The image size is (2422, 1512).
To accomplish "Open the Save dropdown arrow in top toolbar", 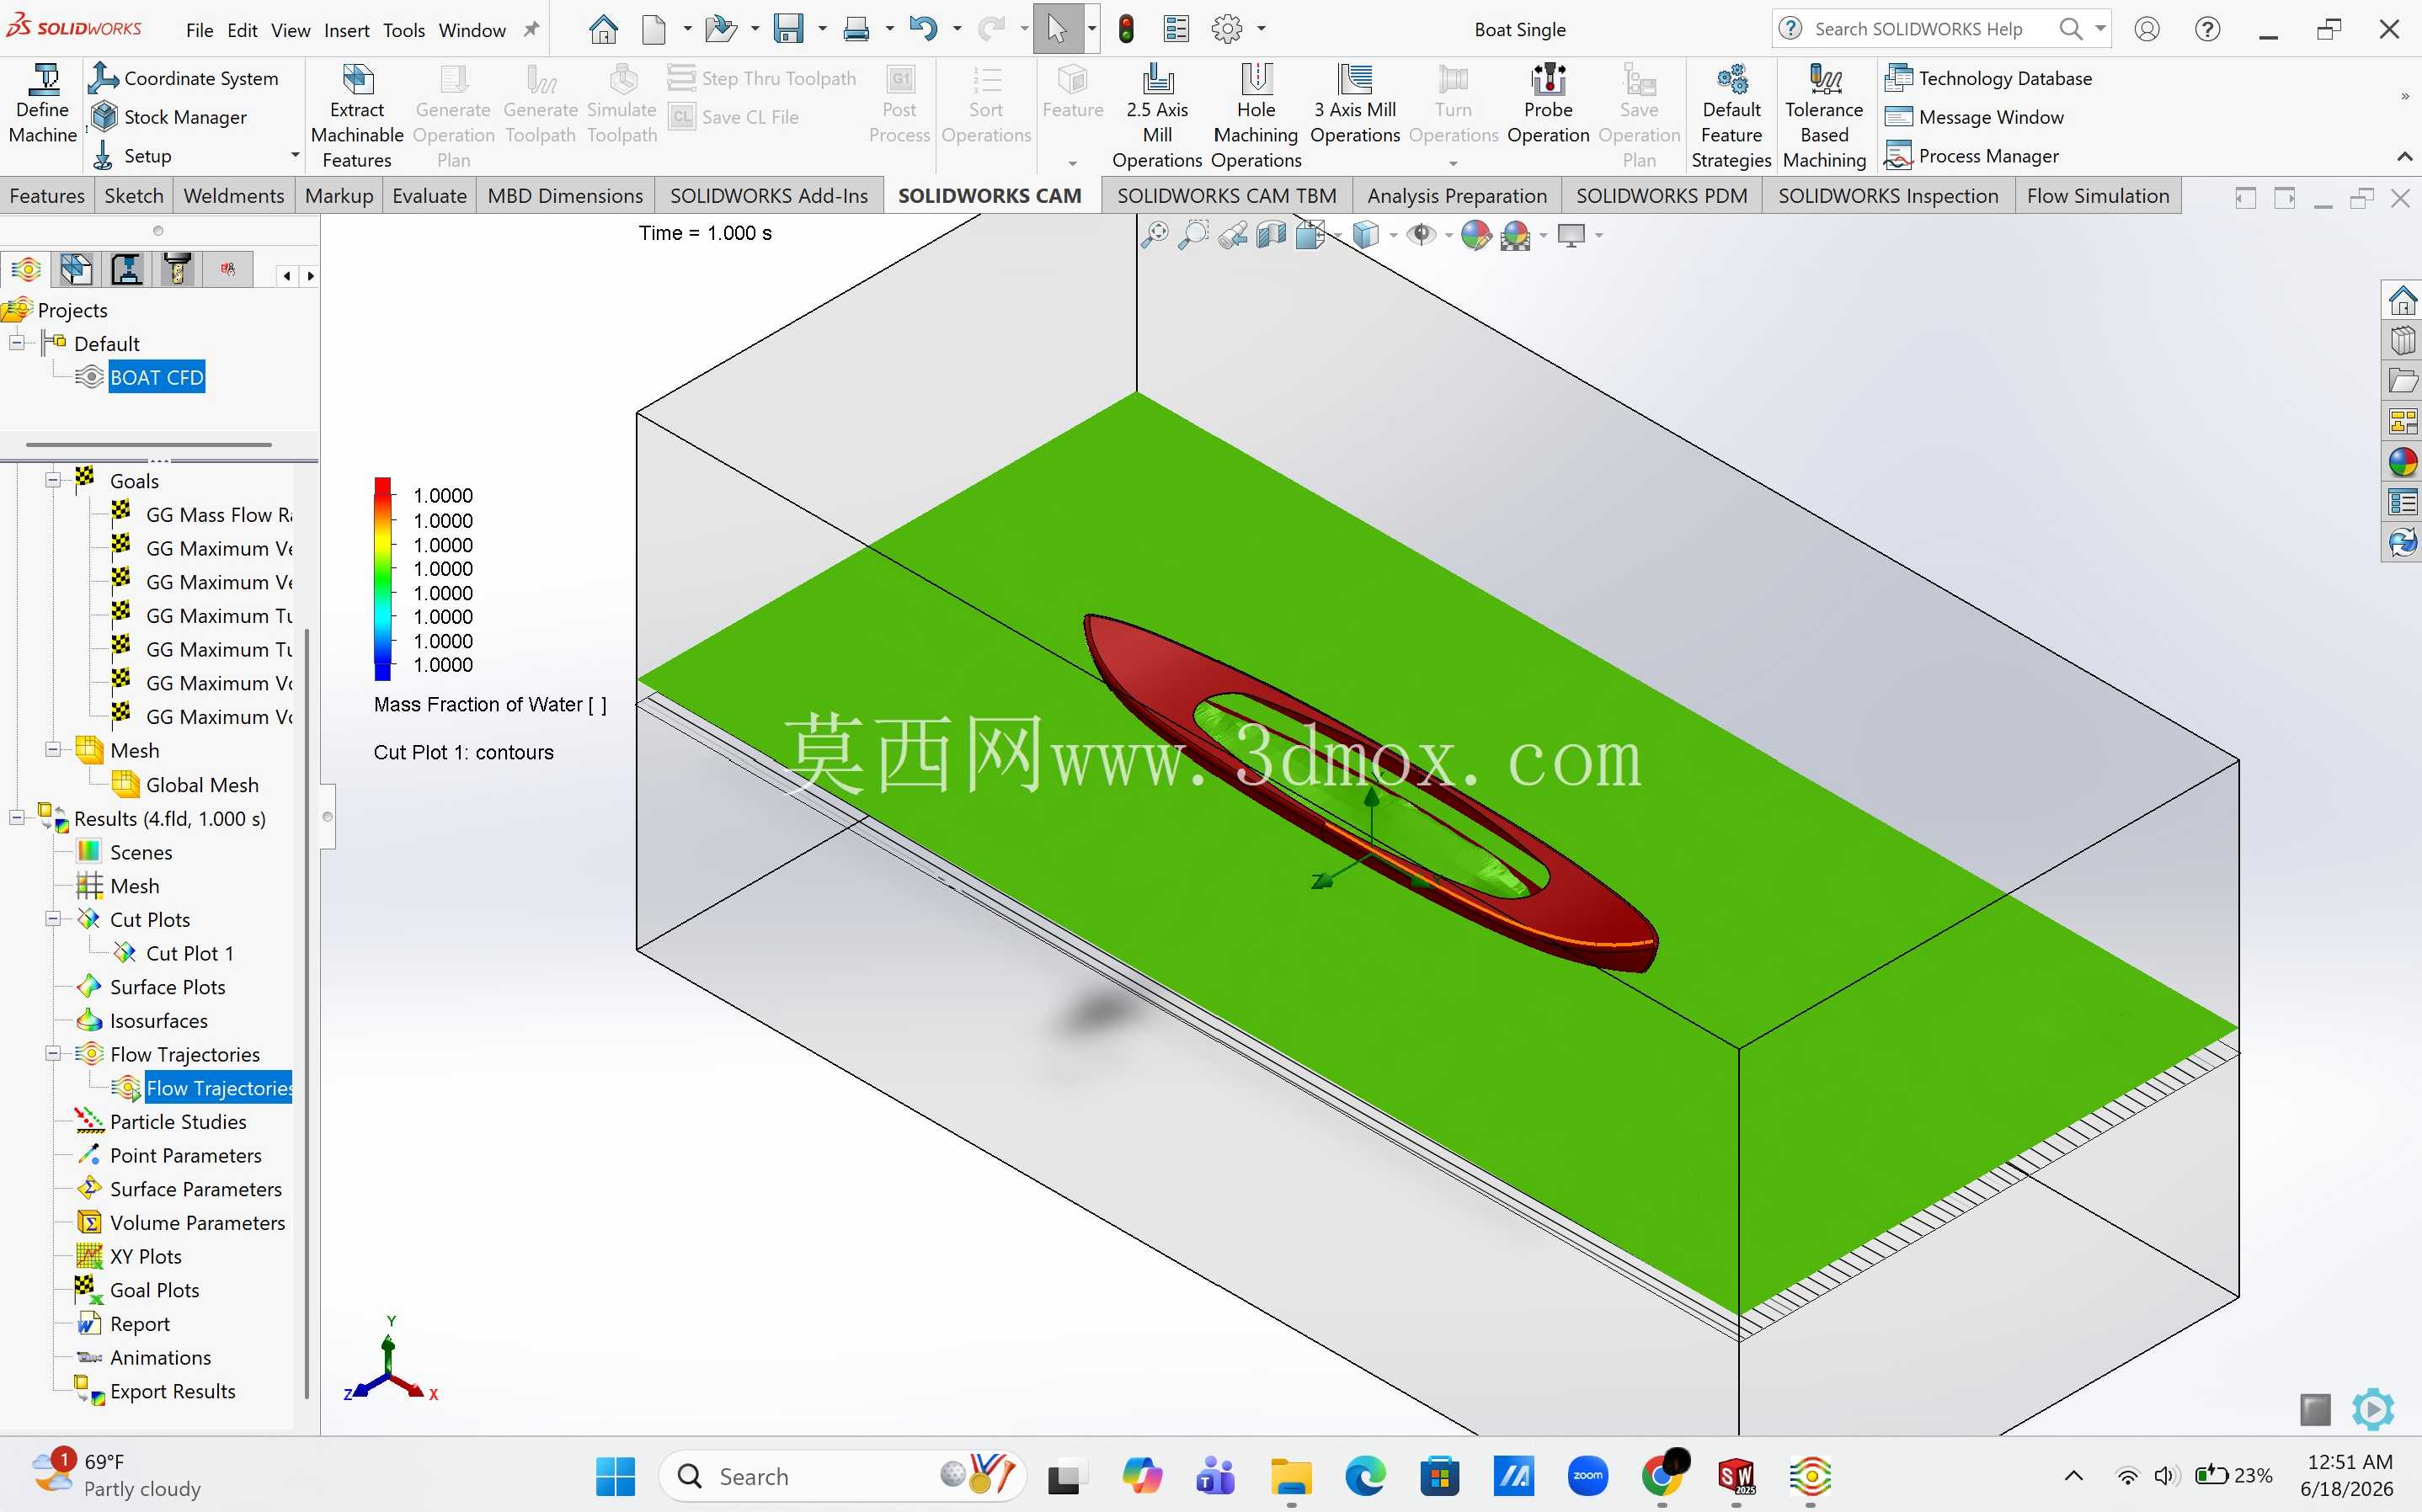I will (x=822, y=29).
